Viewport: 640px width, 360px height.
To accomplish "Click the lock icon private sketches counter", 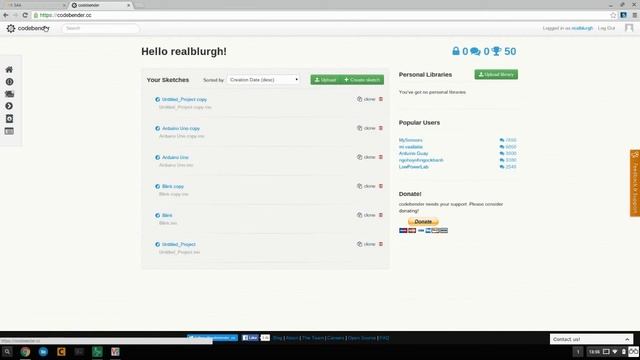I will pyautogui.click(x=456, y=51).
